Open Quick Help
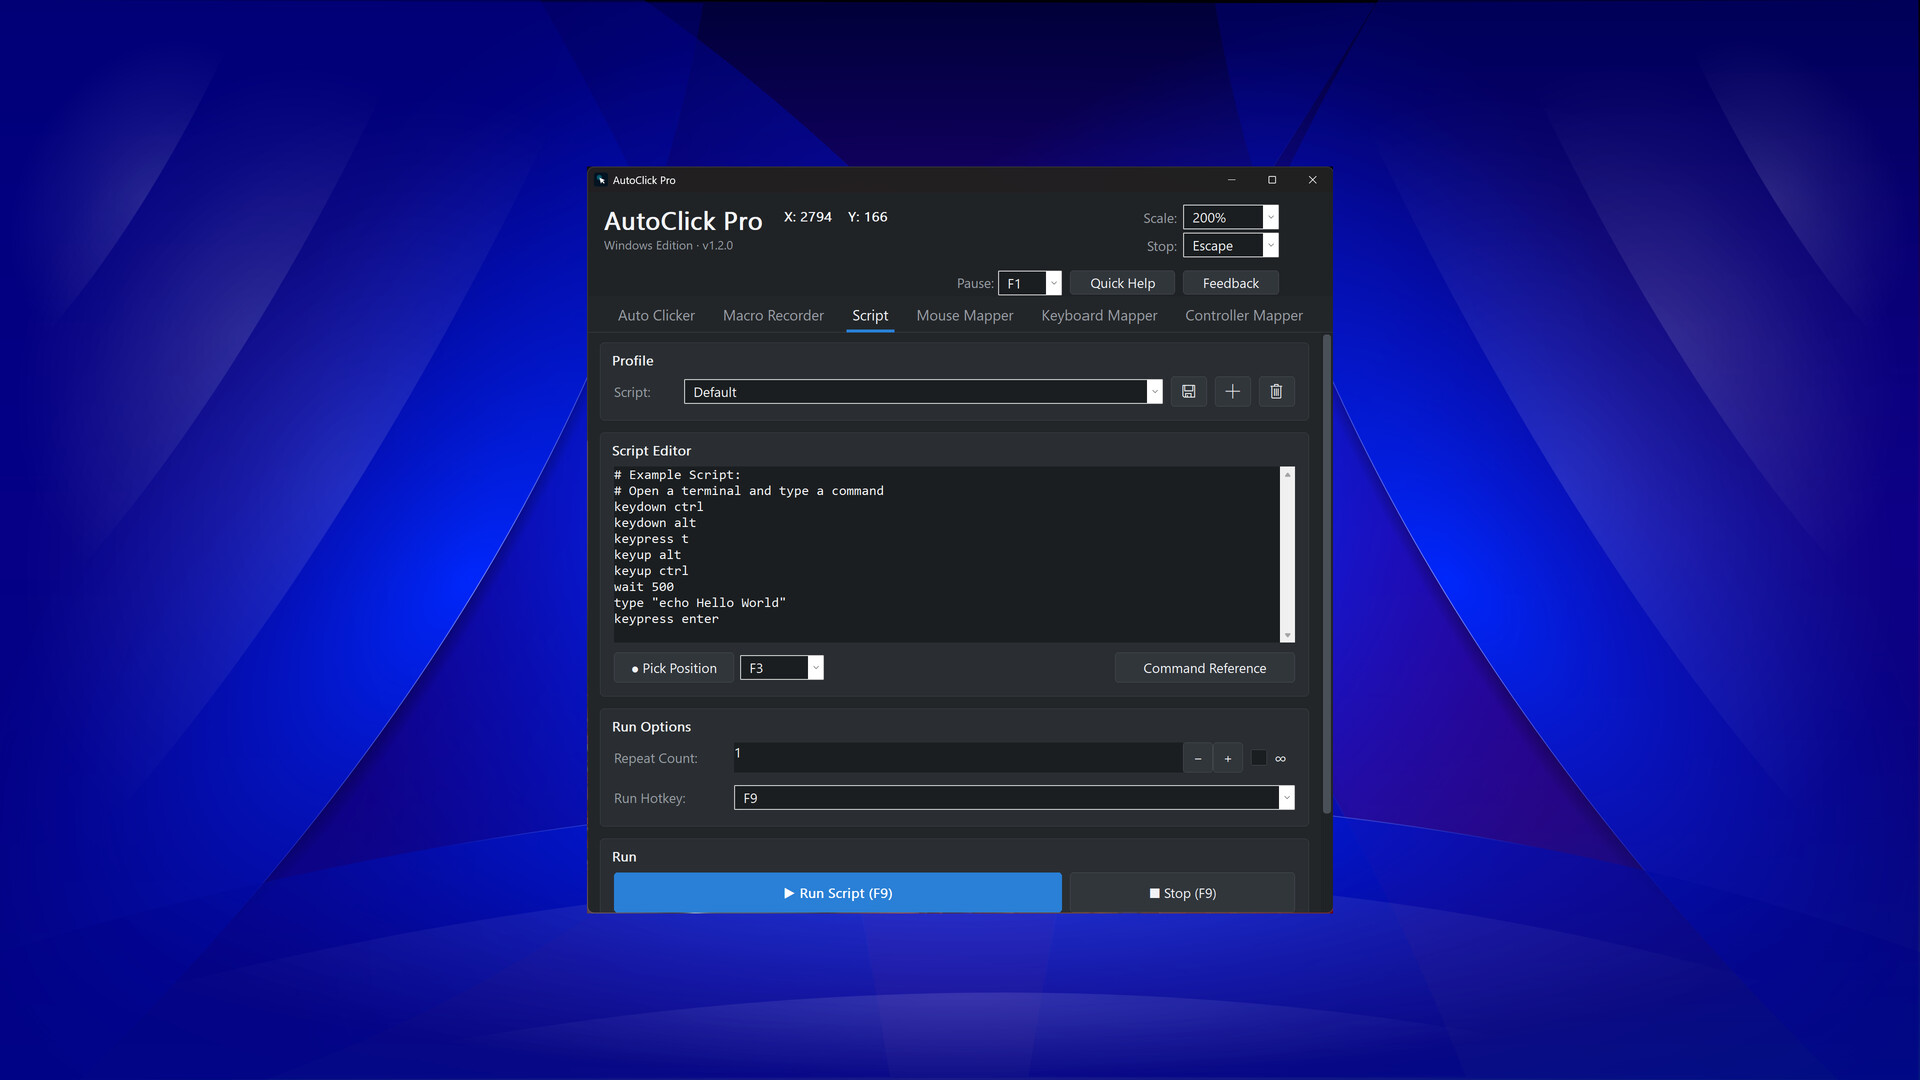 click(1122, 284)
